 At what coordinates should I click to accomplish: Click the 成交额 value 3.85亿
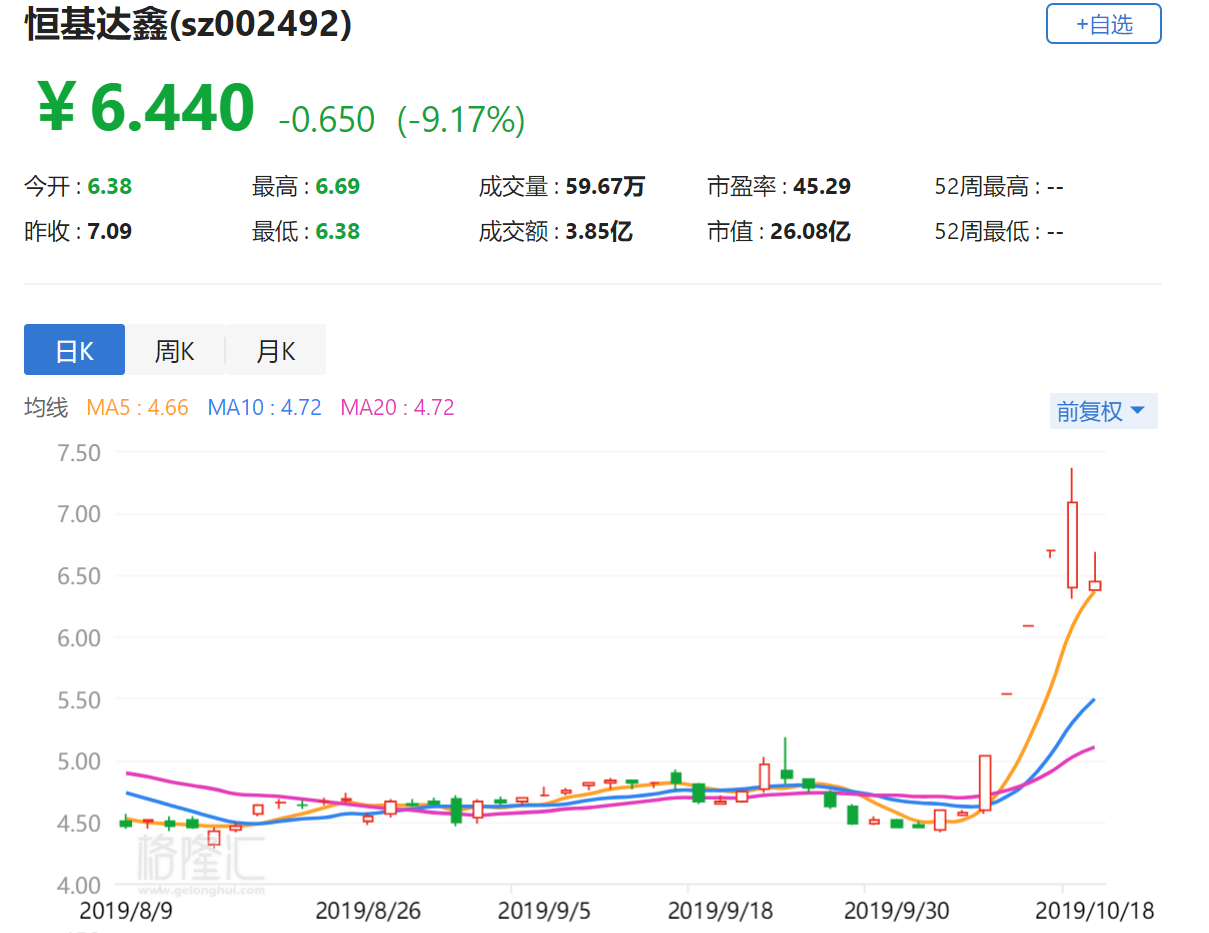point(599,232)
